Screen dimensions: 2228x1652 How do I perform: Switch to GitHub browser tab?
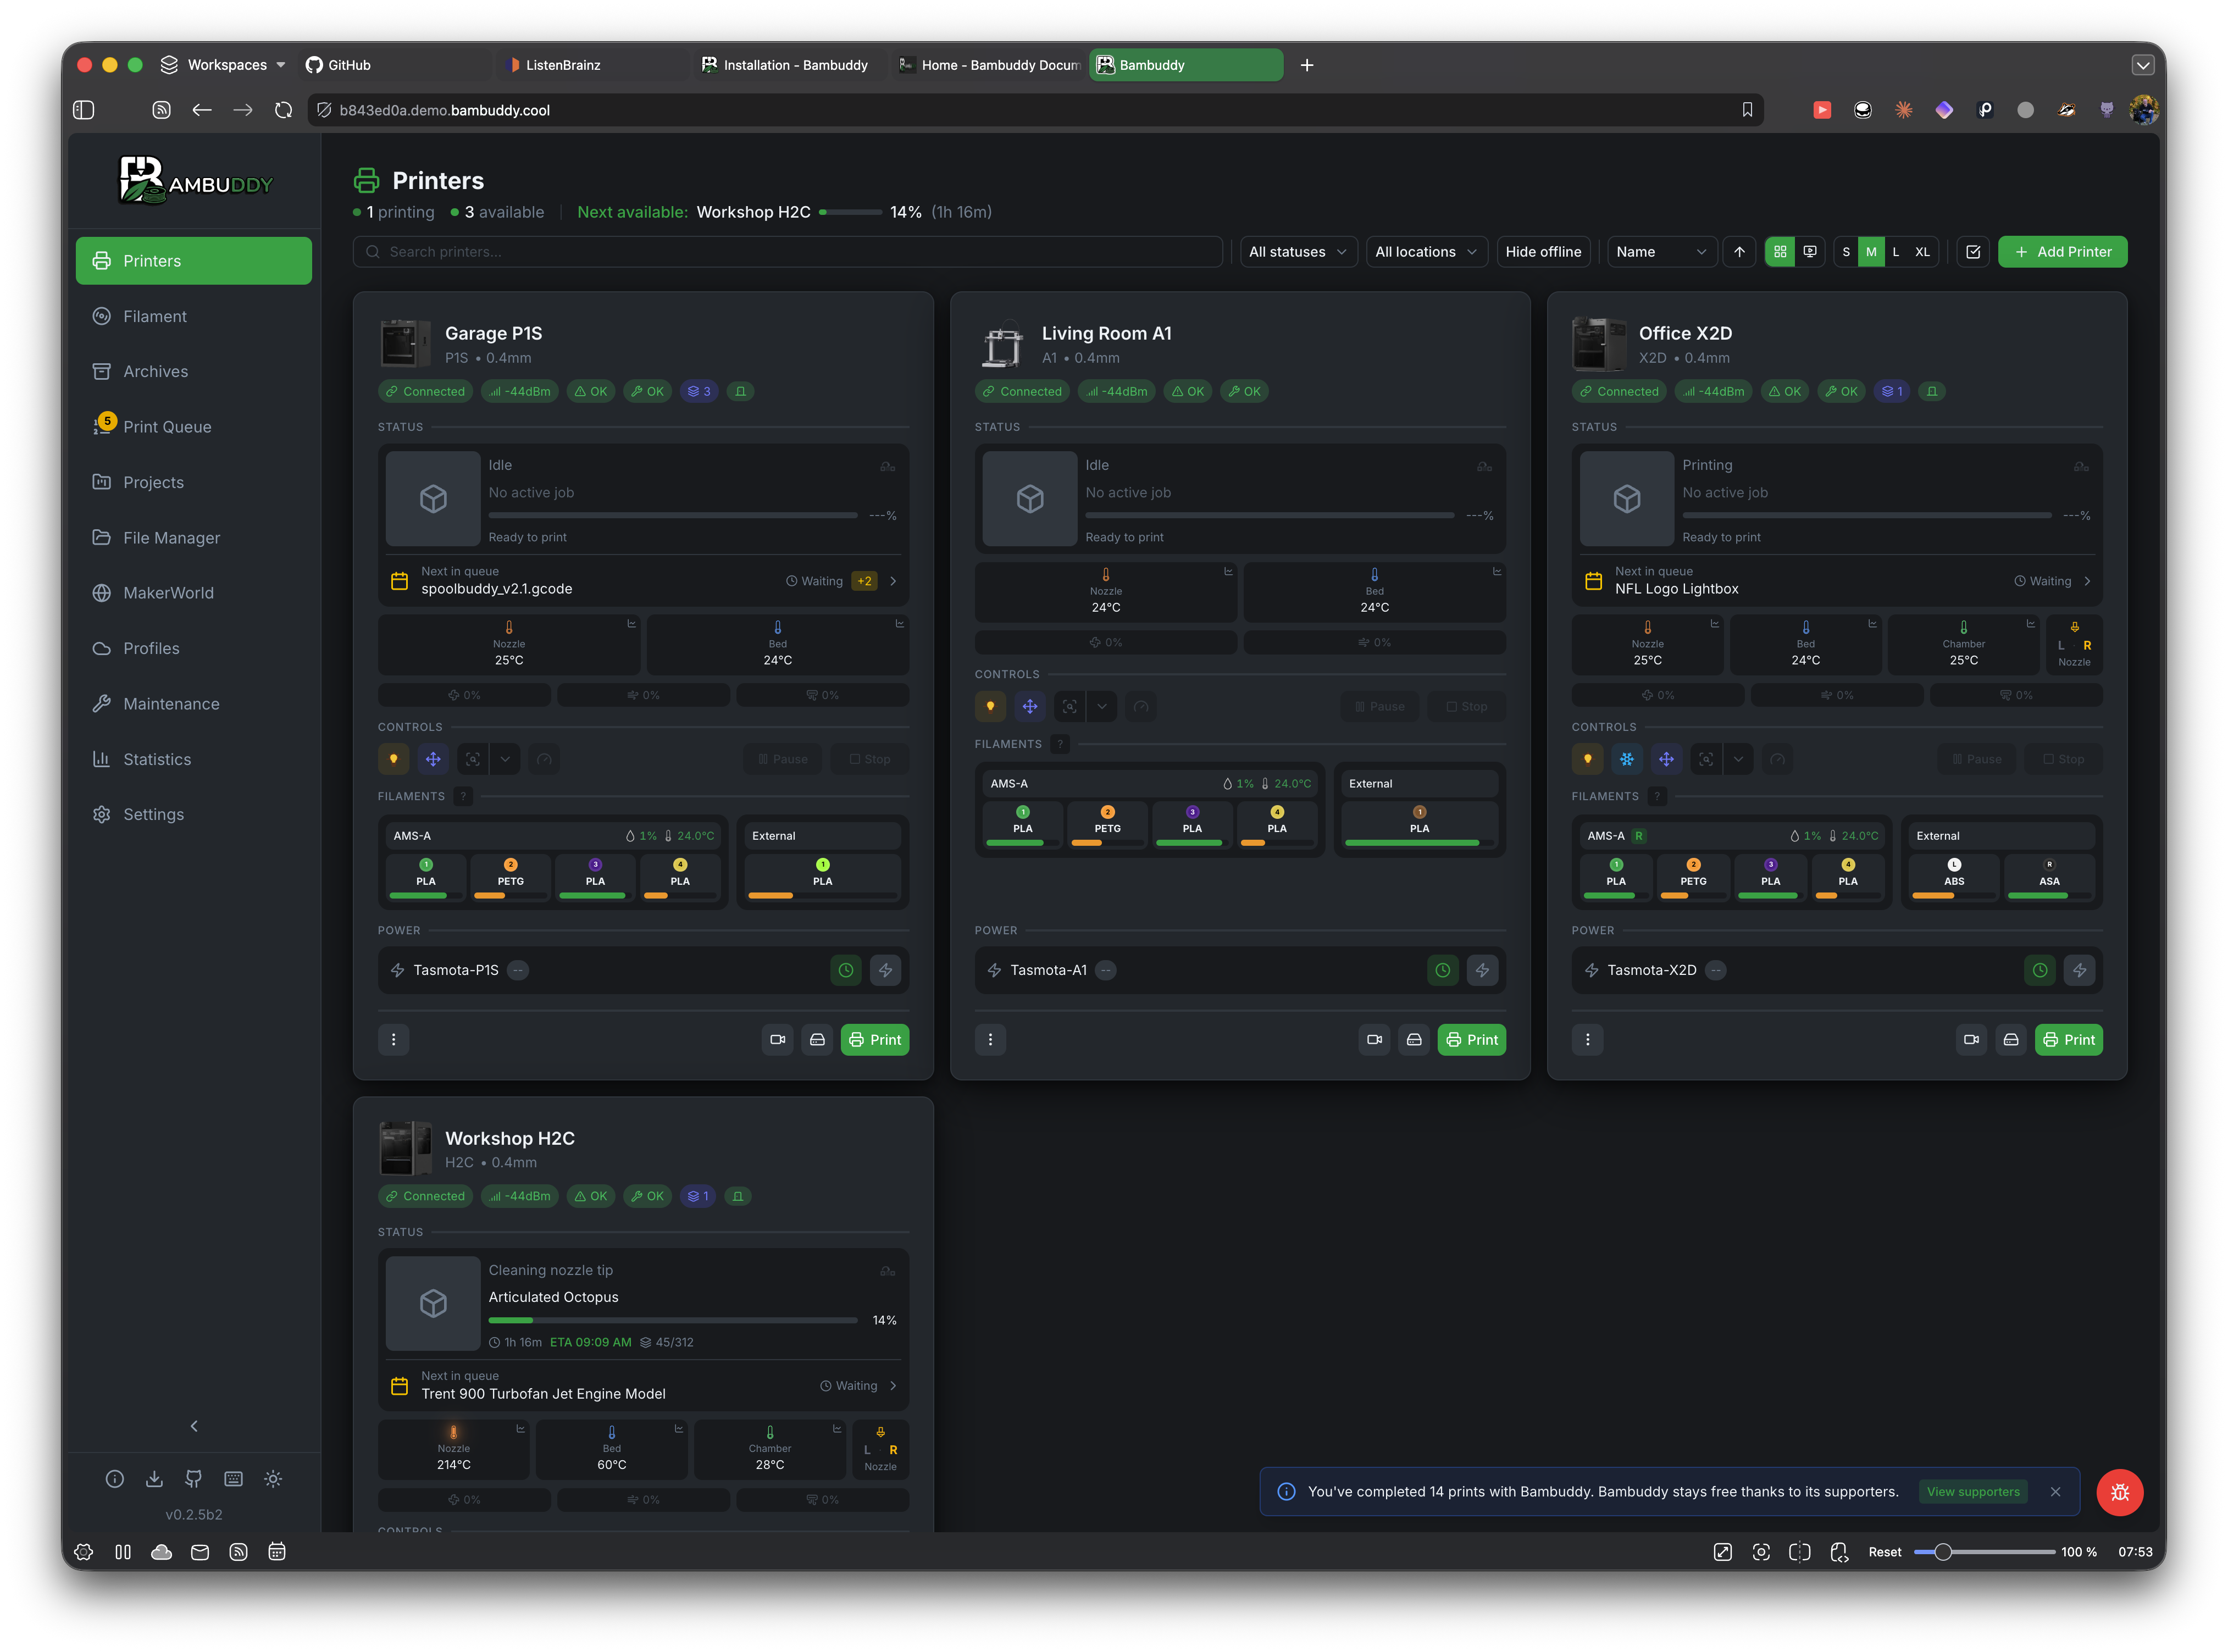pyautogui.click(x=395, y=65)
